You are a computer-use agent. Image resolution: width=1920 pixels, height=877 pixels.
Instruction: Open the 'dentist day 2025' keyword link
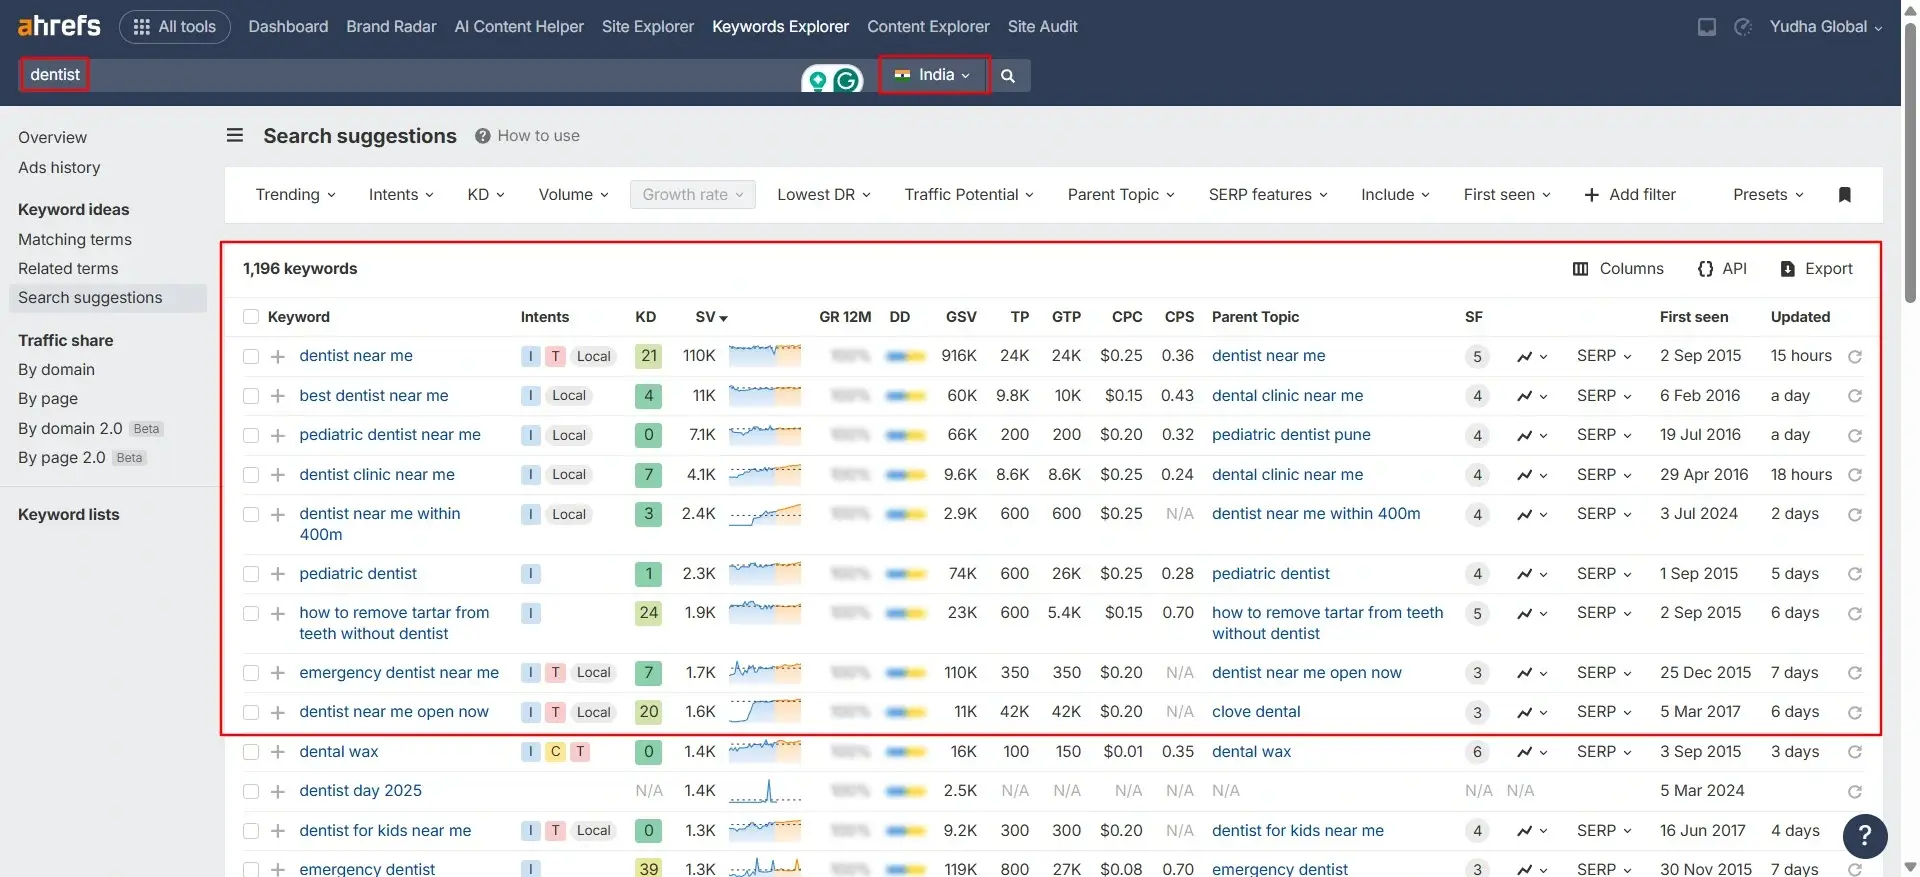point(360,791)
